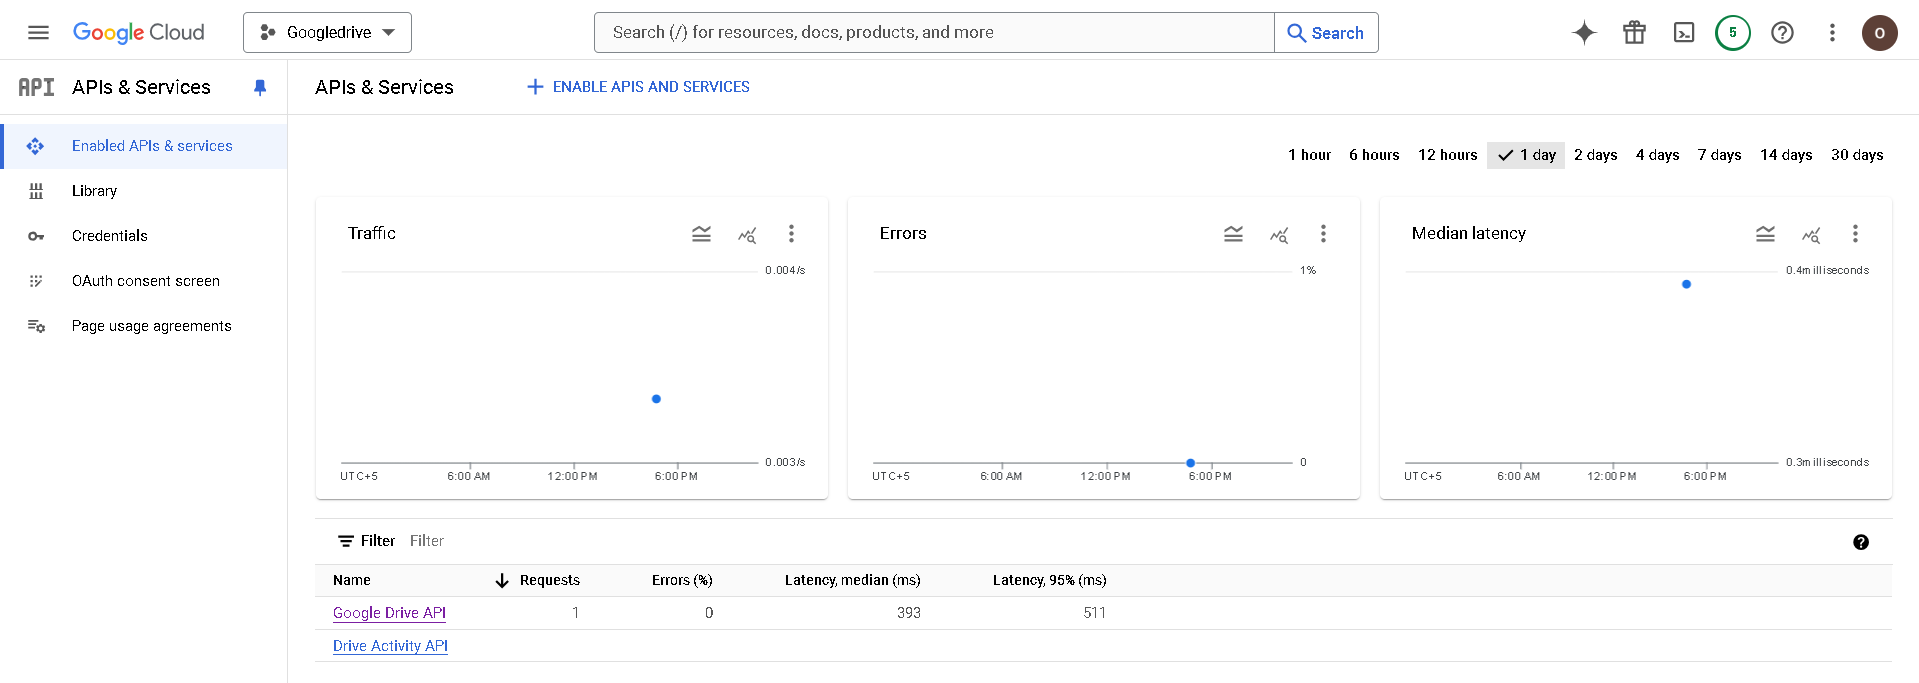1919x683 pixels.
Task: Open more options on Median latency chart
Action: (x=1855, y=234)
